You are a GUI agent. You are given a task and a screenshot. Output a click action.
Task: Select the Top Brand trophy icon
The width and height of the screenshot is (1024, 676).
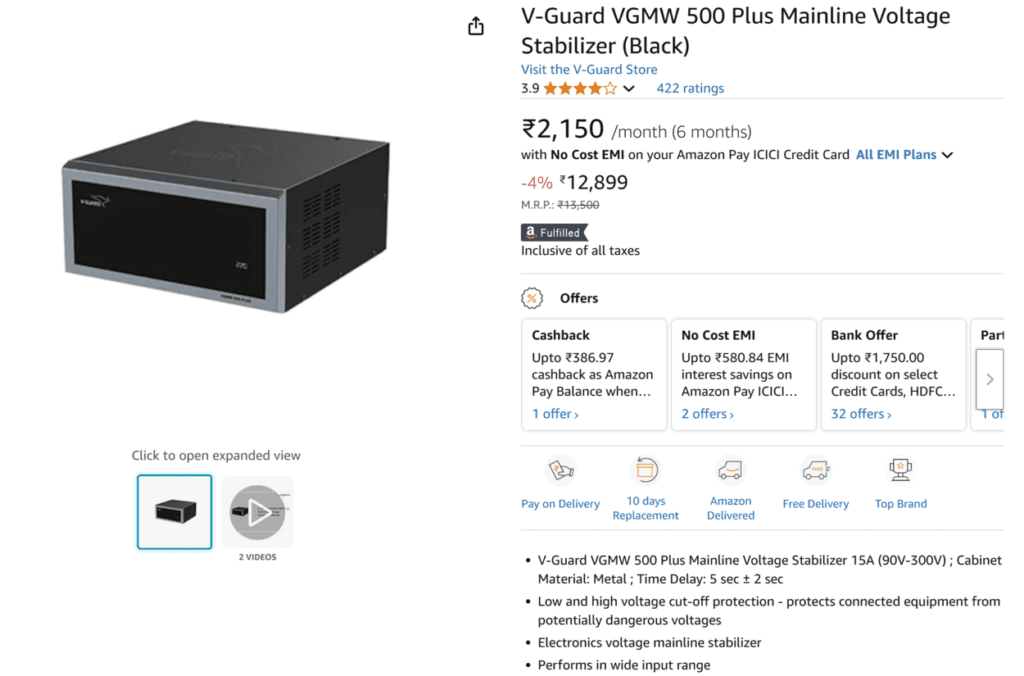[x=899, y=468]
